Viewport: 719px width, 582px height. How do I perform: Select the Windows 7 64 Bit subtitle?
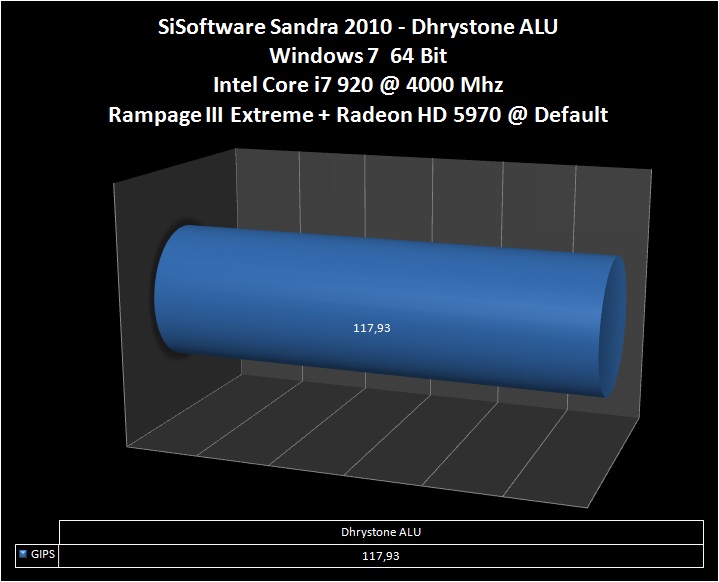[x=359, y=57]
